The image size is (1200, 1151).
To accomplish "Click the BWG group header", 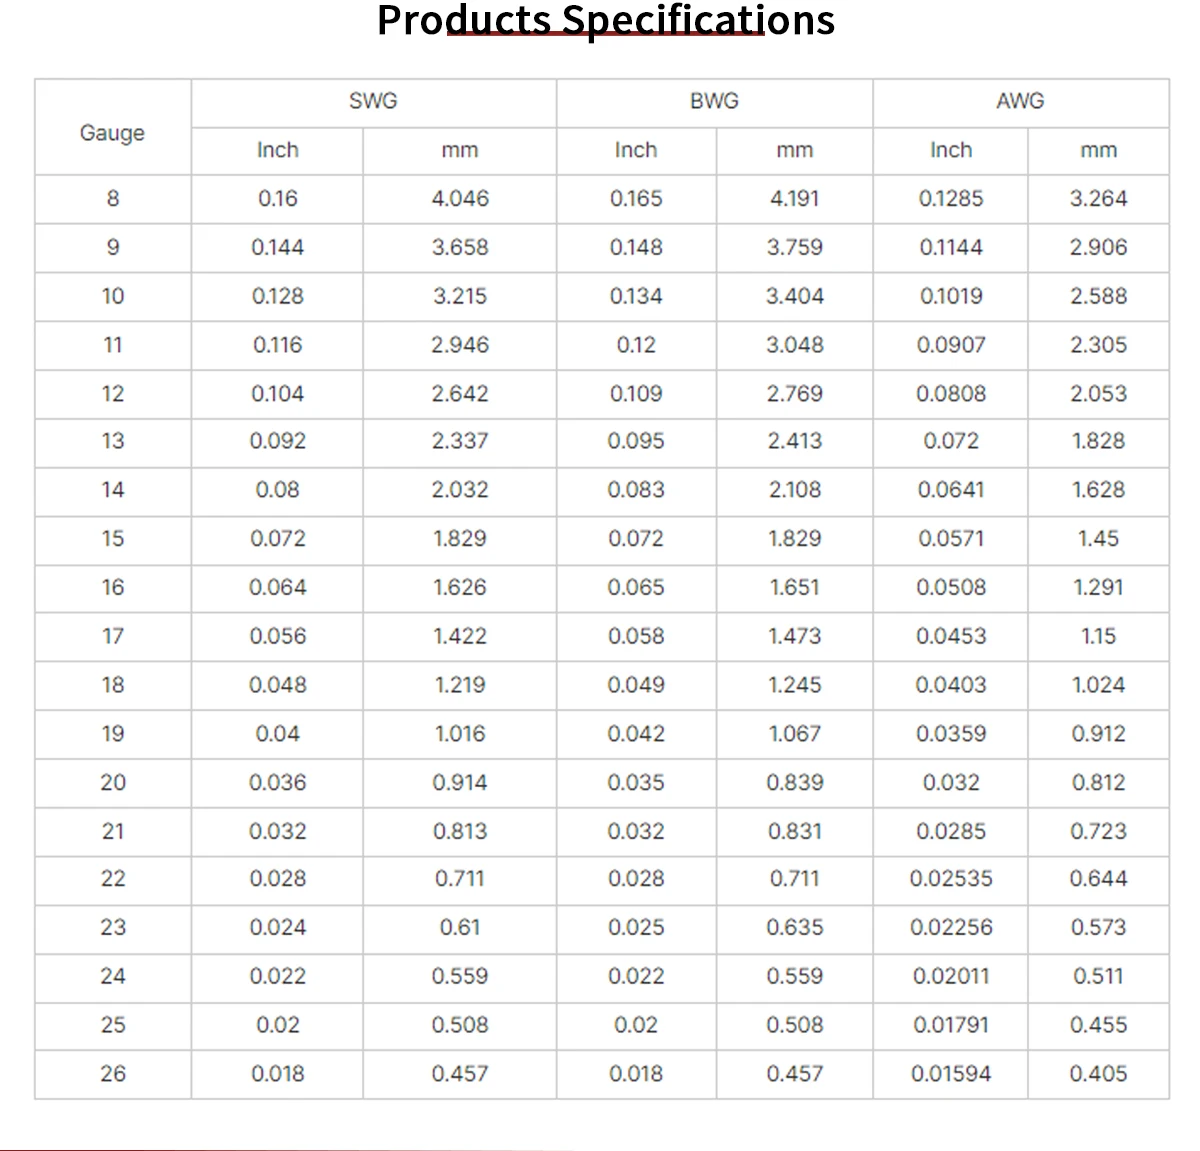I will pos(714,101).
